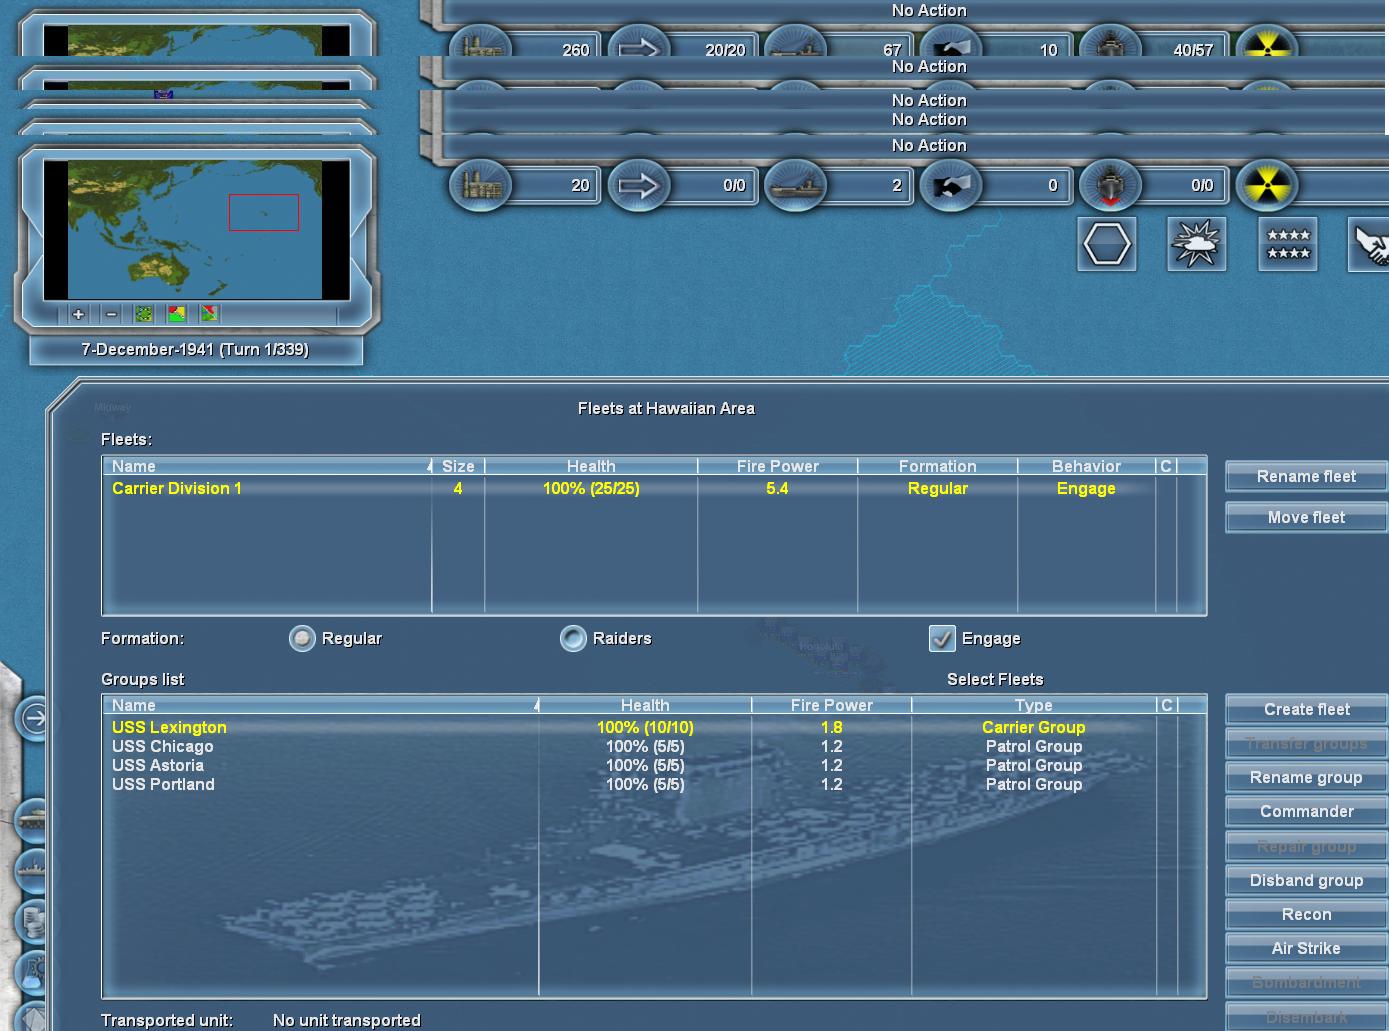Toggle the hexagon grid display button
Screen dimensions: 1389x1031
(x=1107, y=244)
